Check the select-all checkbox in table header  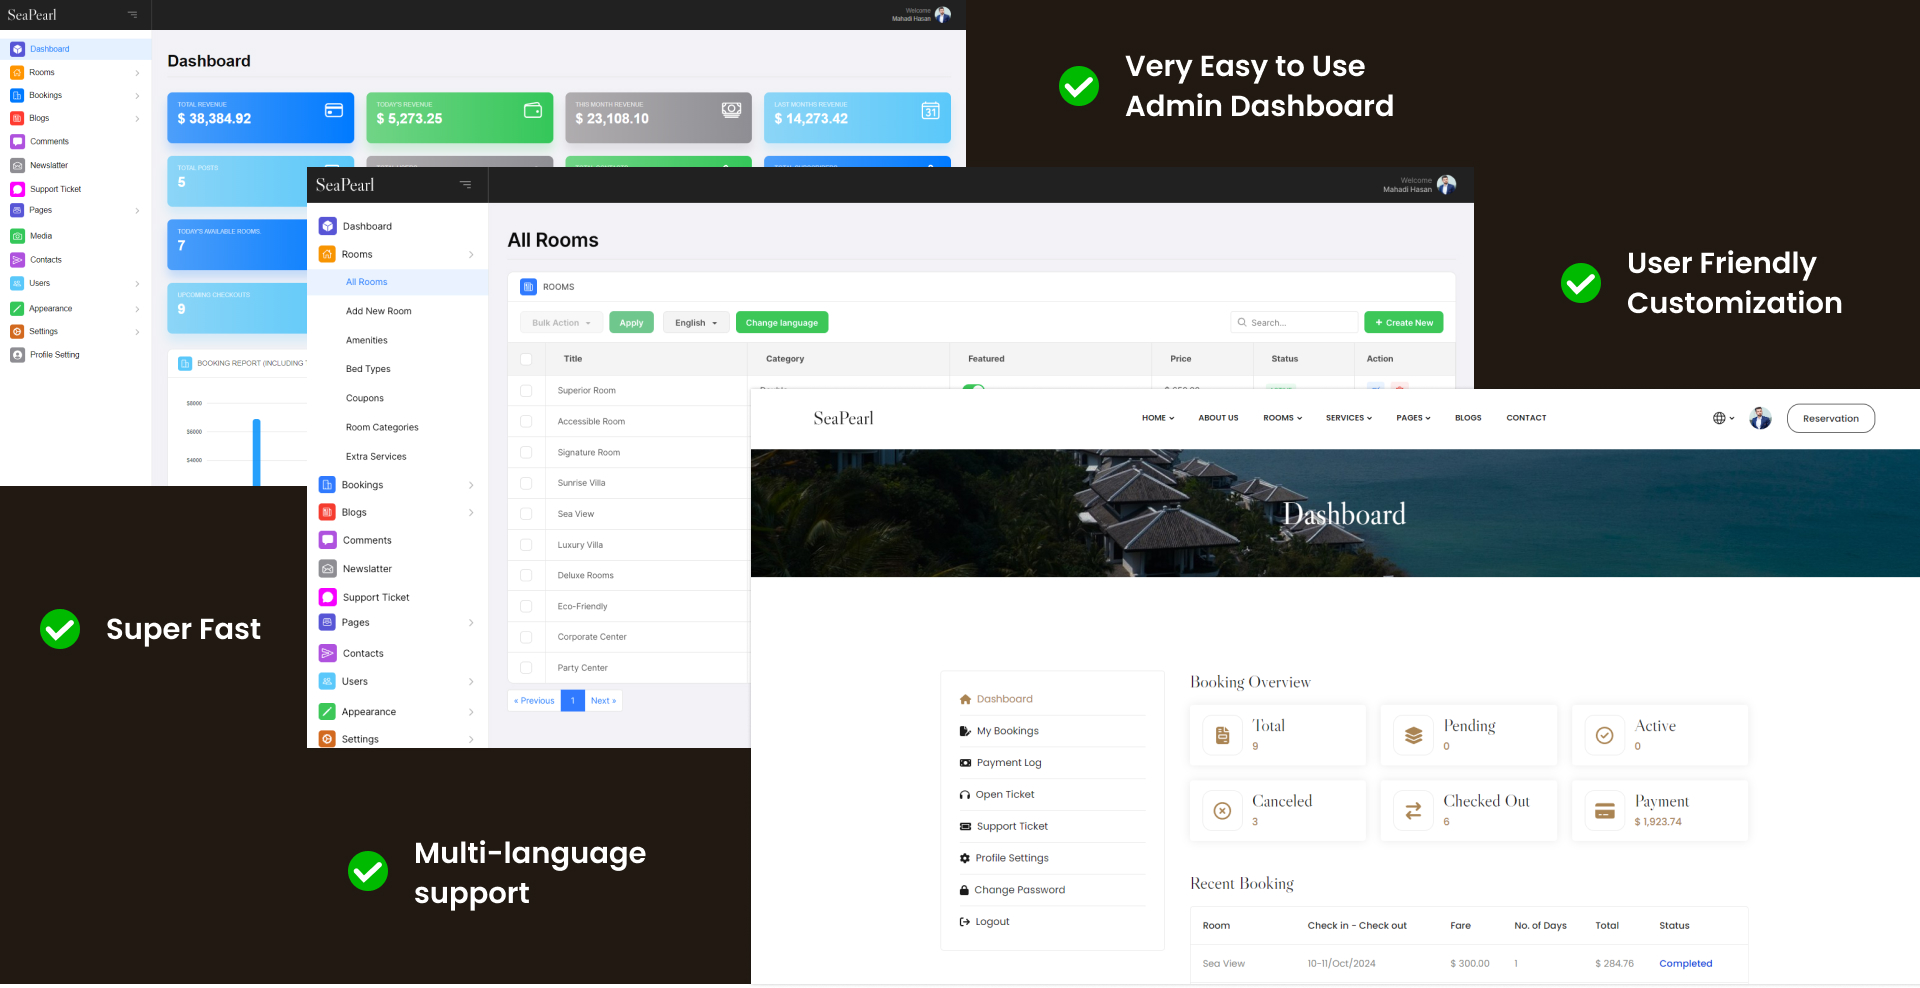526,359
